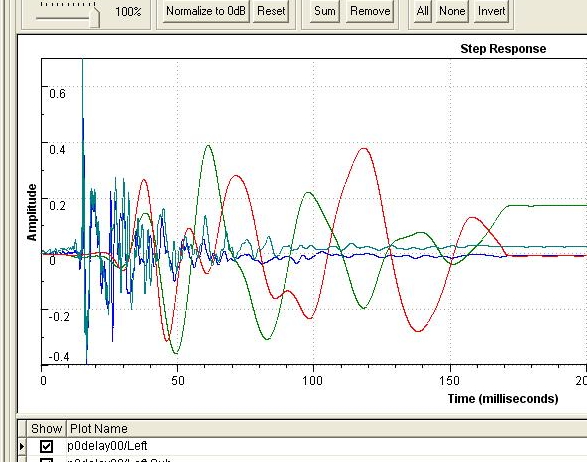Click the Show column header
This screenshot has height=462, width=587.
tap(46, 429)
